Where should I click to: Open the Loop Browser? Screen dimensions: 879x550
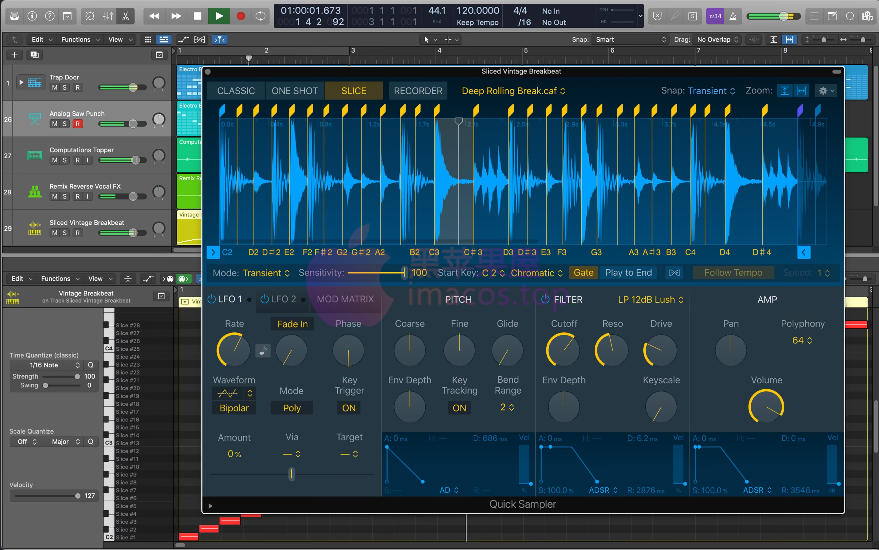850,16
